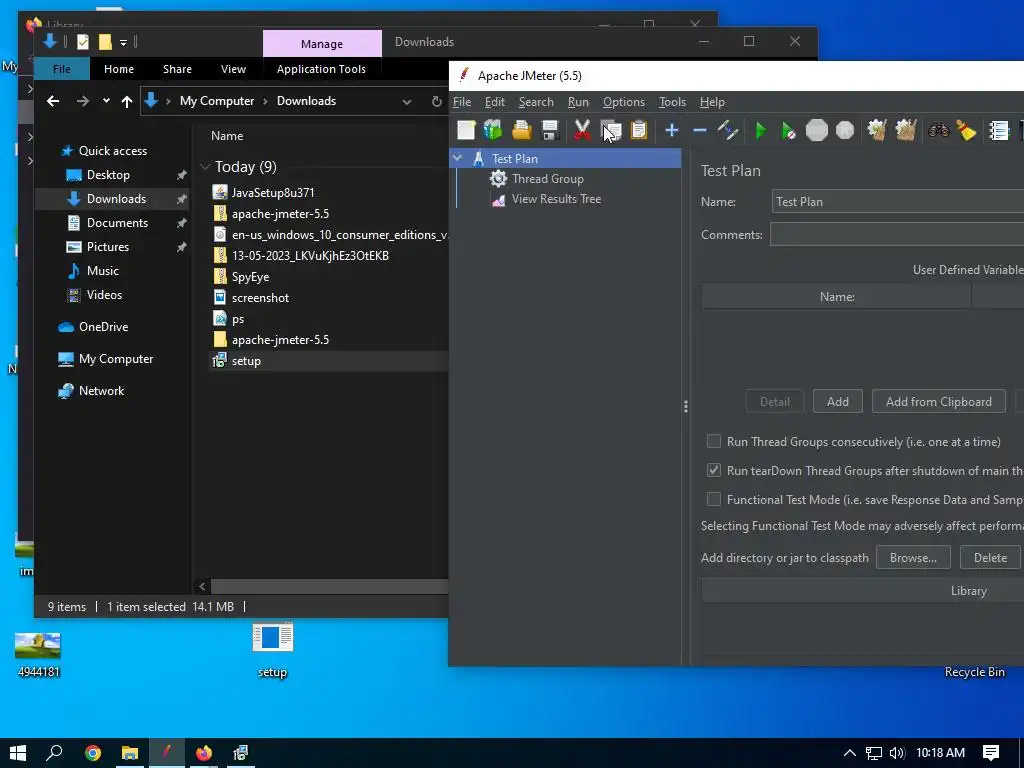The width and height of the screenshot is (1024, 768).
Task: Uncheck Run tearDown Thread Groups checkbox
Action: pos(714,470)
